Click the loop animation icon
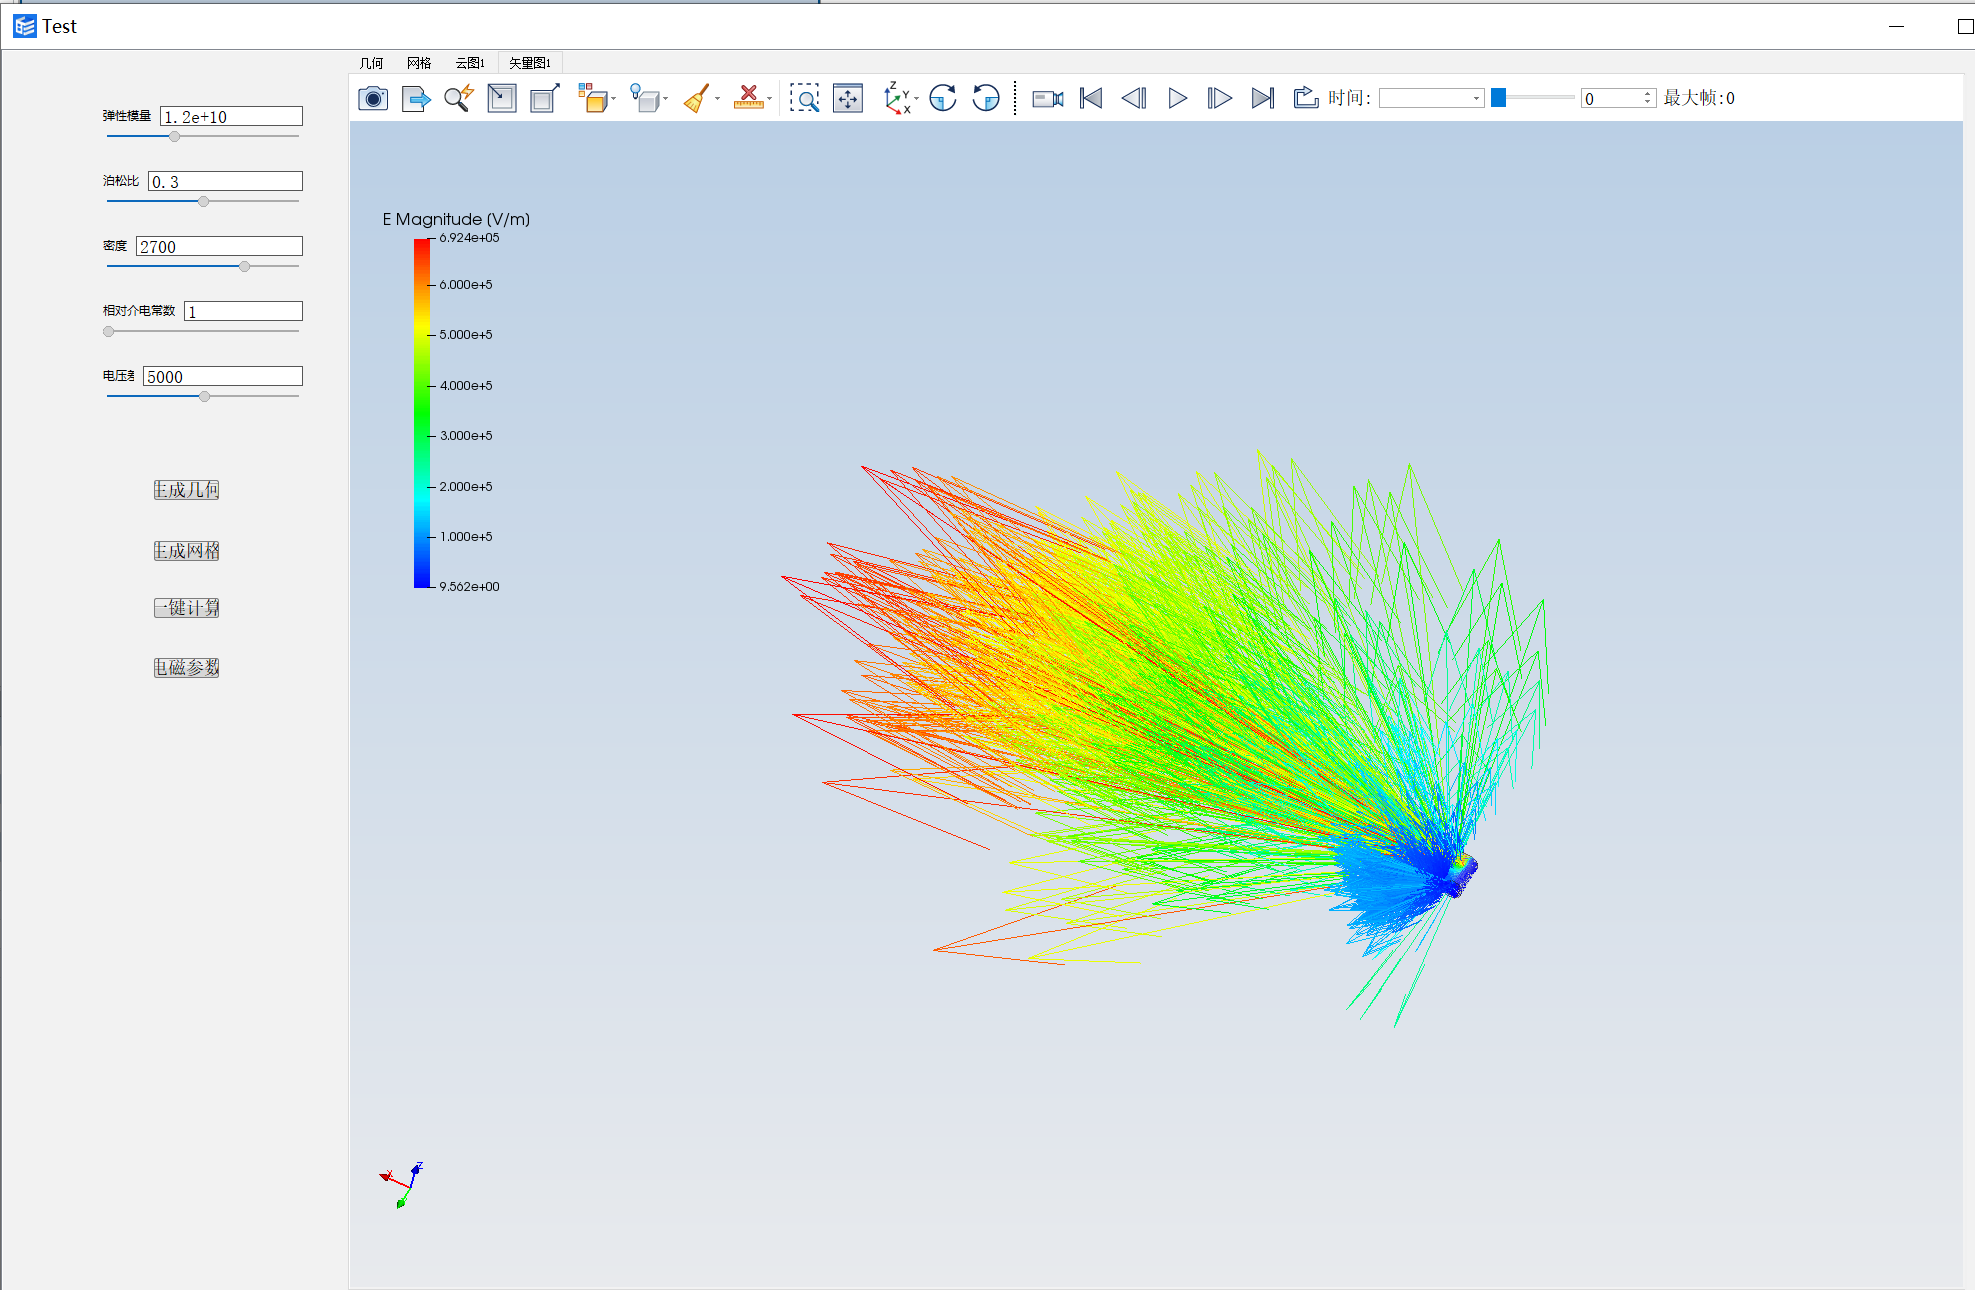The width and height of the screenshot is (1975, 1290). 1306,98
